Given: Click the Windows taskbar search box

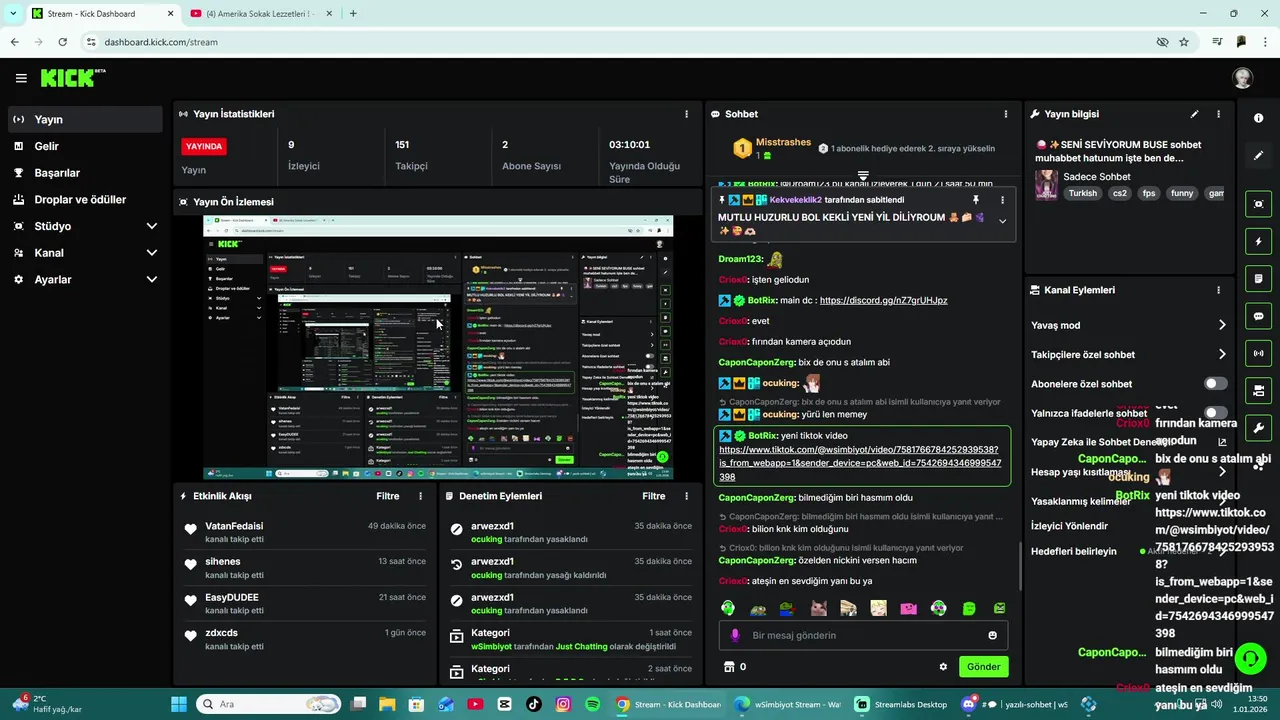Looking at the screenshot, I should 268,704.
